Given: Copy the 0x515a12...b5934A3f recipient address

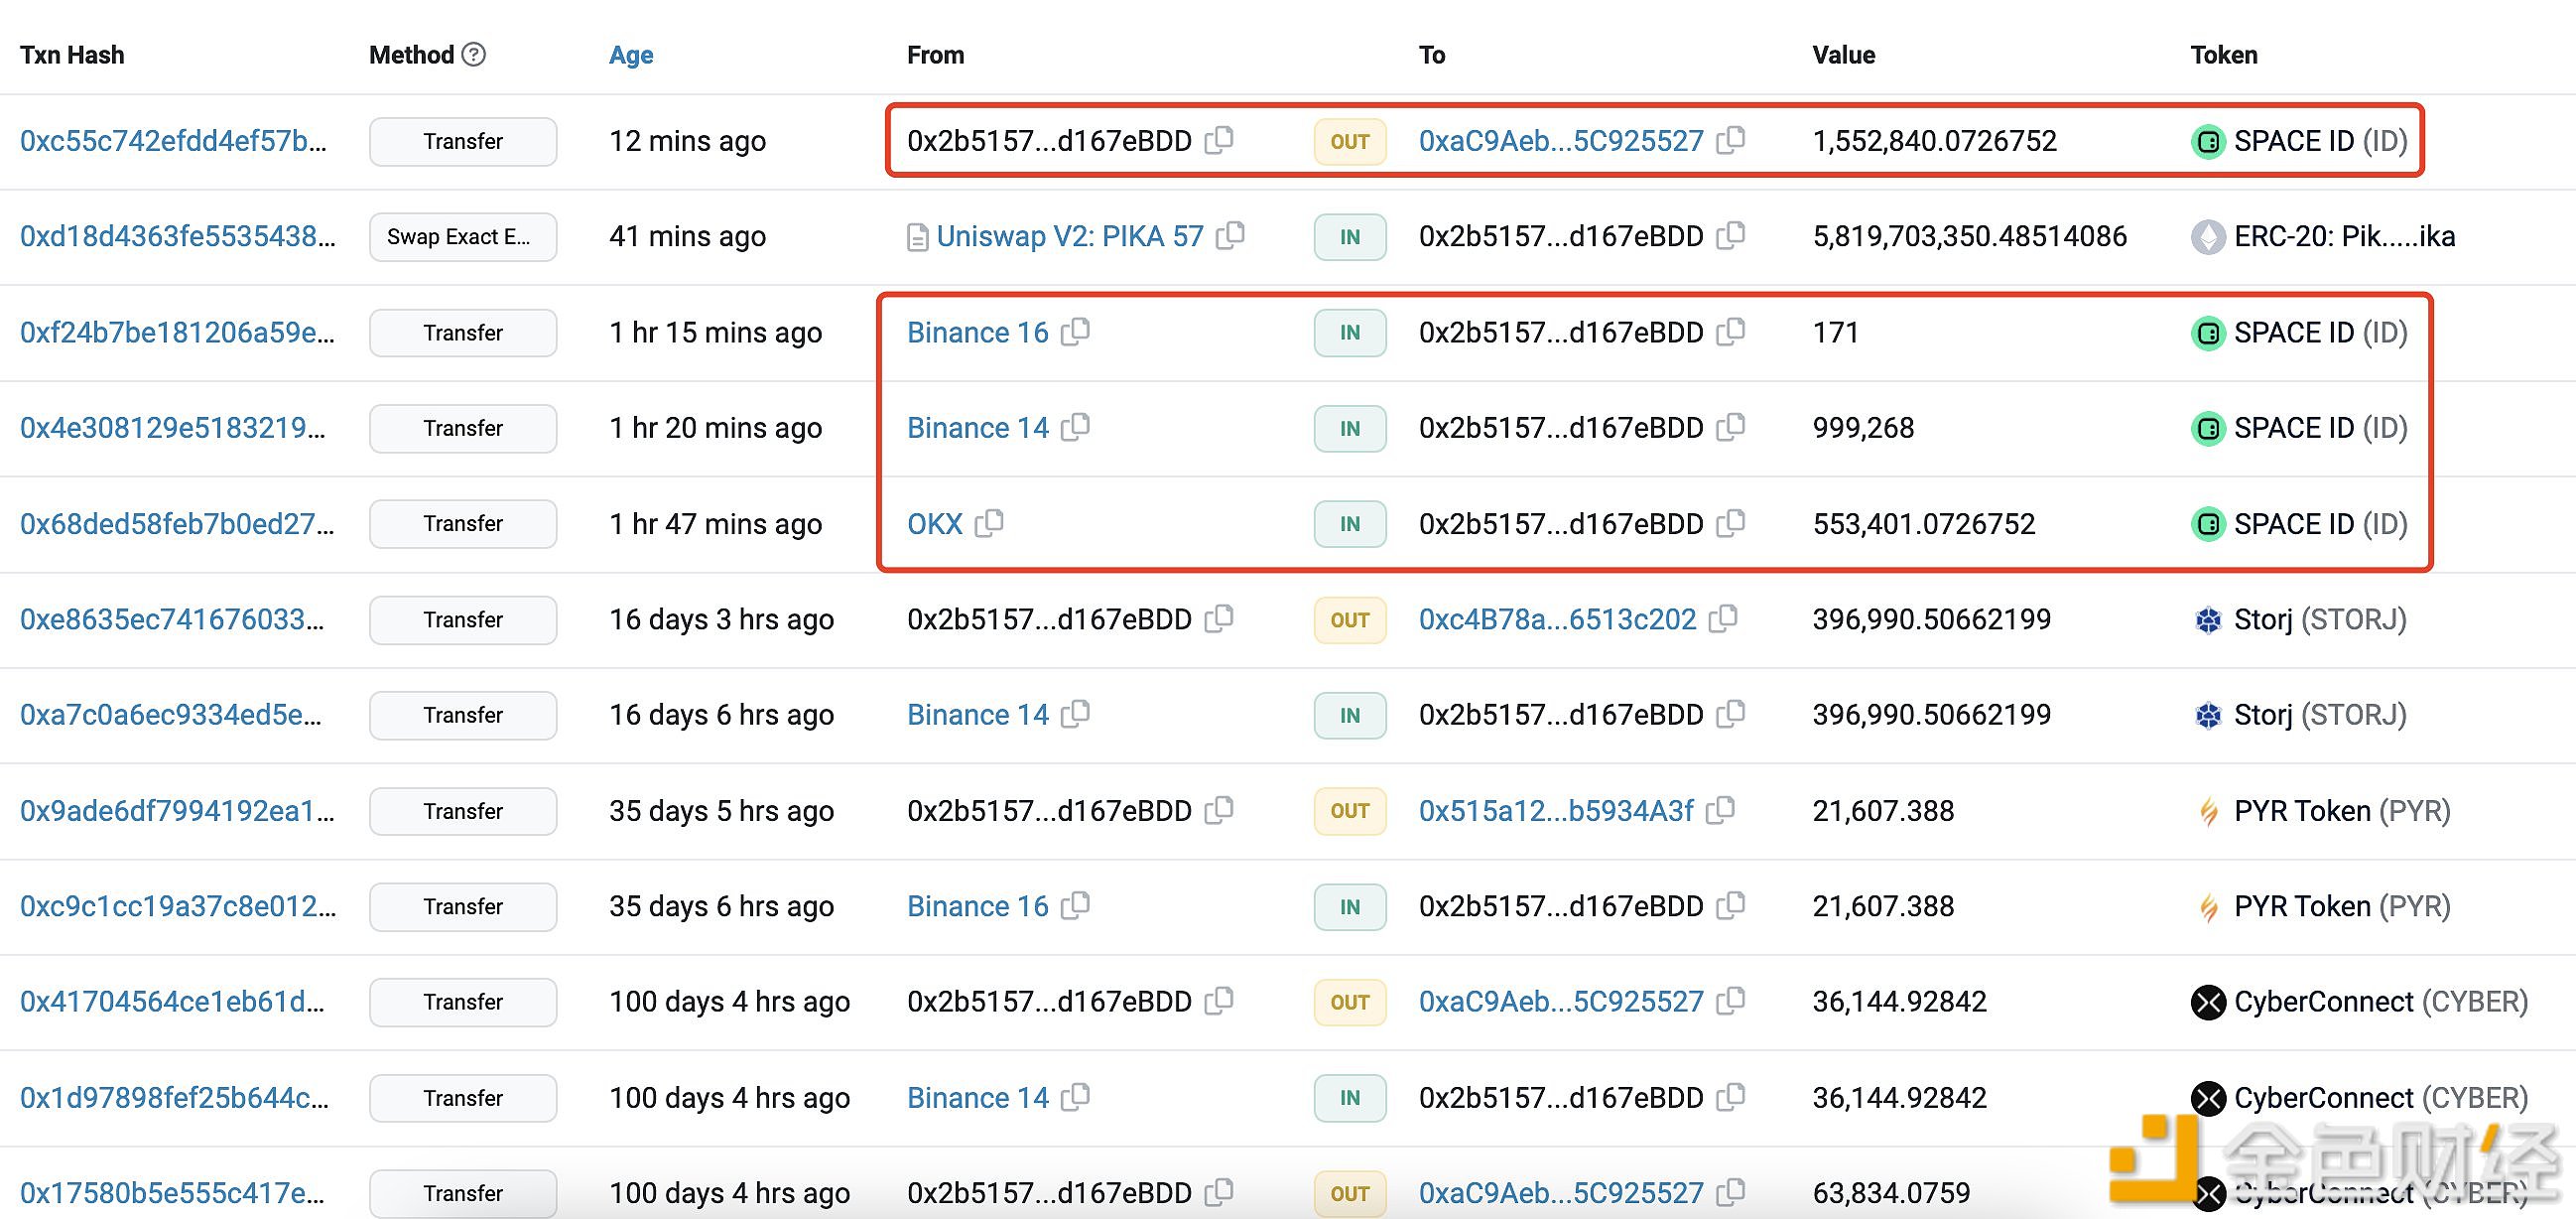Looking at the screenshot, I should 1720,810.
